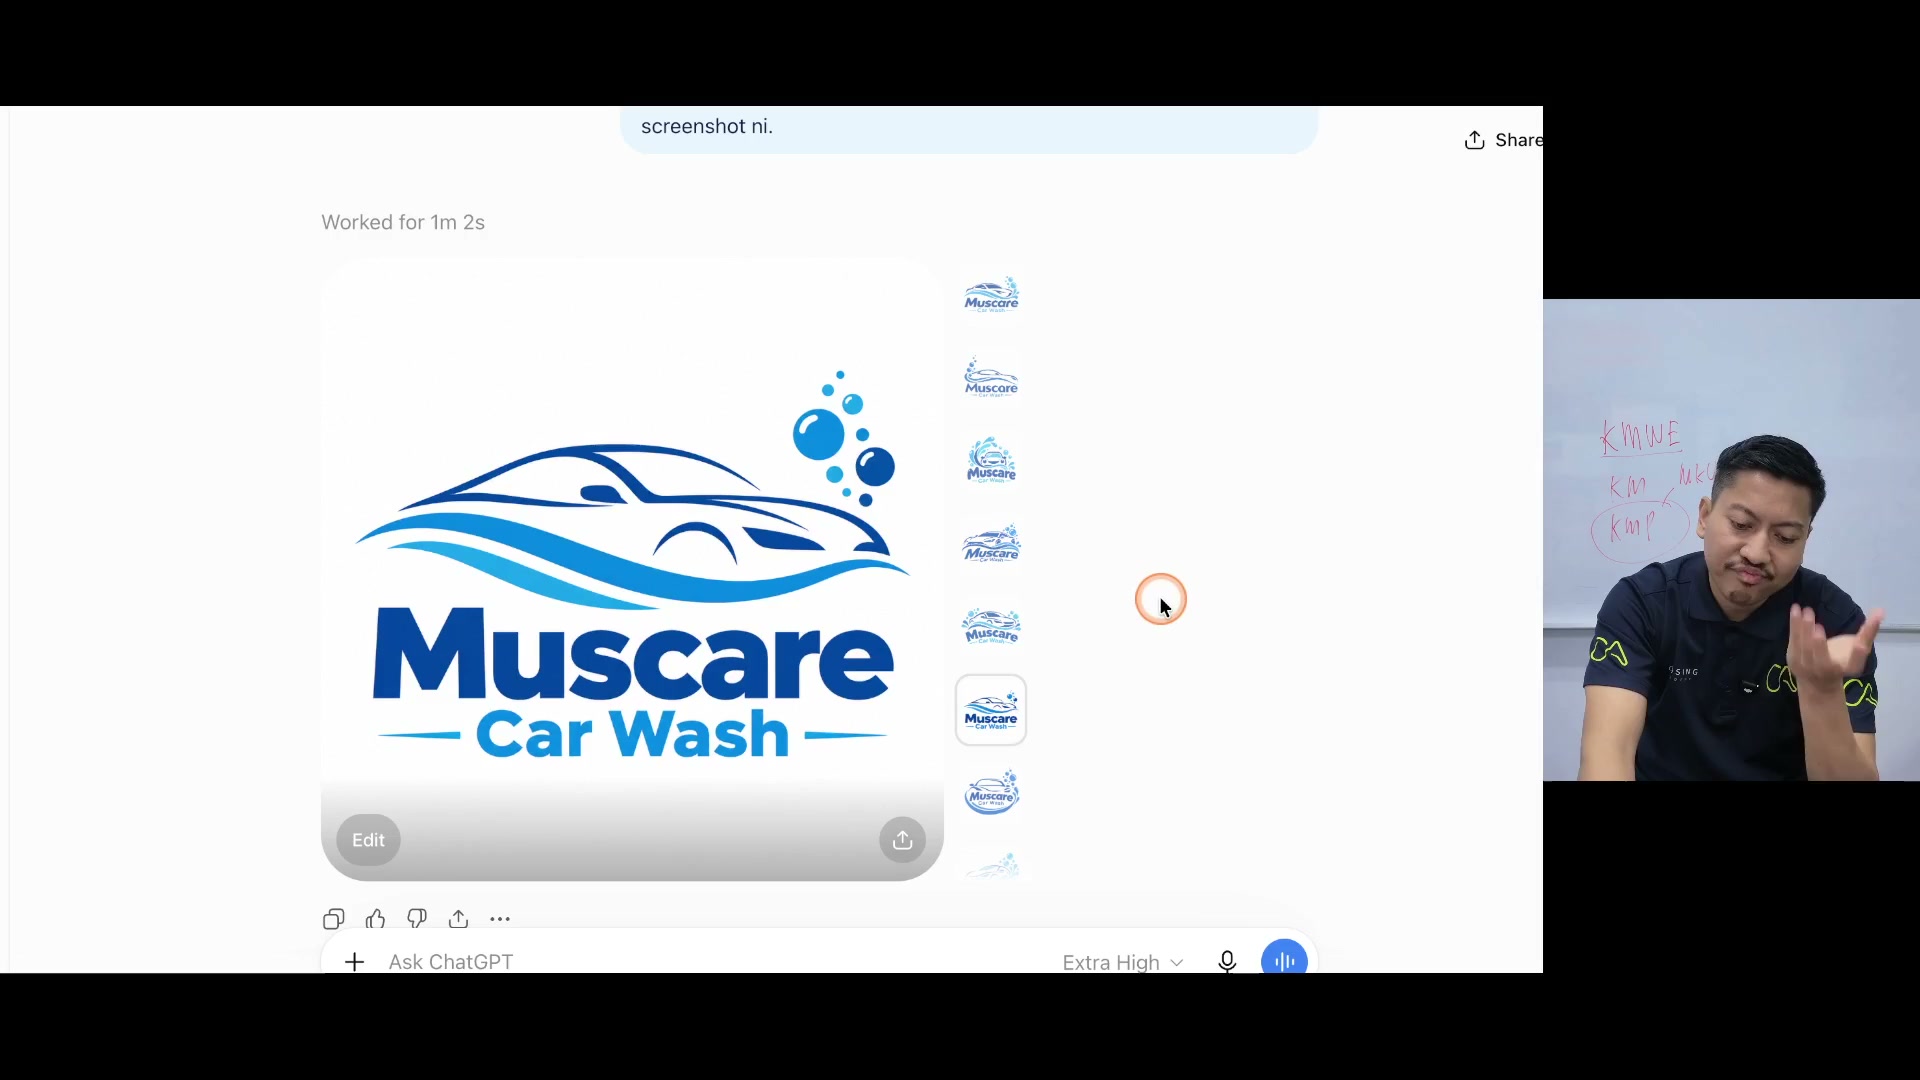The width and height of the screenshot is (1920, 1080).
Task: Select the highlighted sixth logo thumbnail
Action: point(991,710)
